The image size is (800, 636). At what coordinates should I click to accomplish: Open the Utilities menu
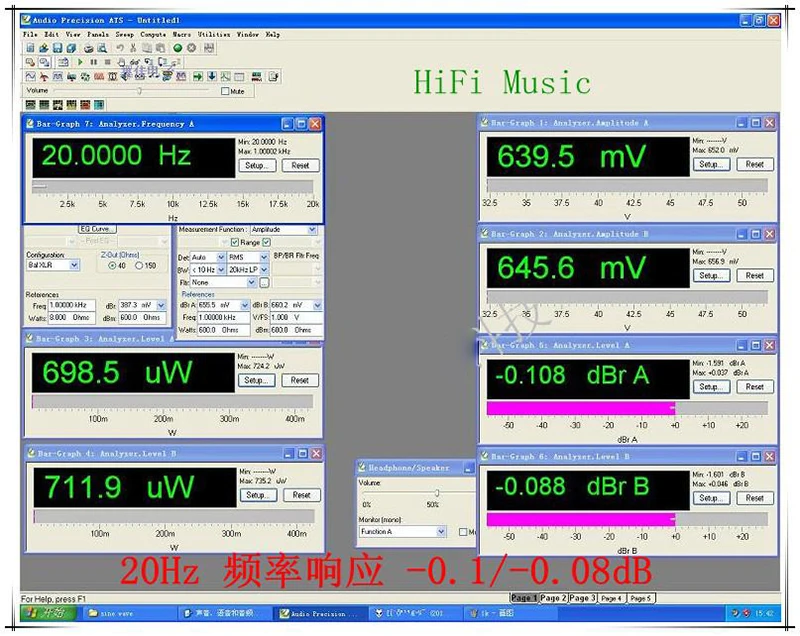[214, 35]
